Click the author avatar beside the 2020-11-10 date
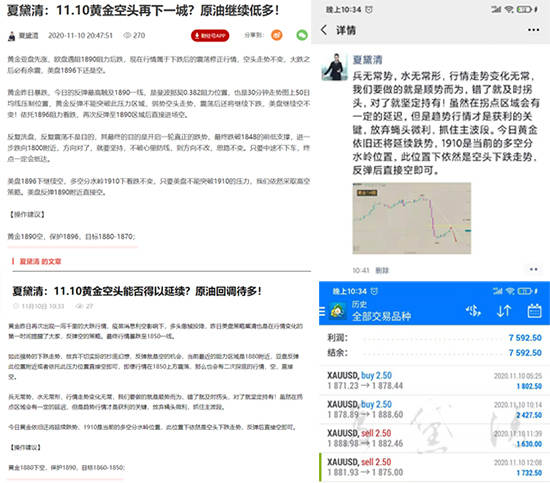The width and height of the screenshot is (550, 483). click(x=12, y=36)
